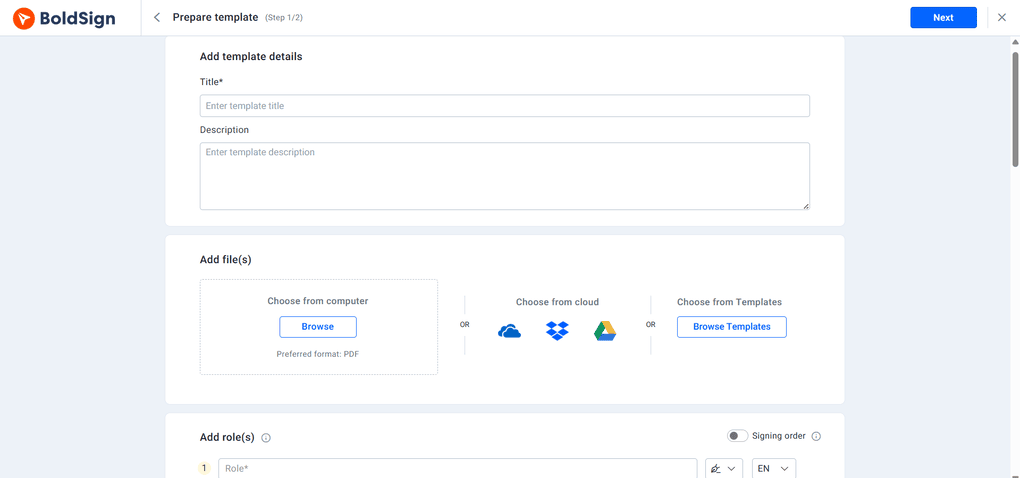Viewport: 1020px width, 478px height.
Task: Click the info icon beside Add role(s)
Action: click(266, 438)
